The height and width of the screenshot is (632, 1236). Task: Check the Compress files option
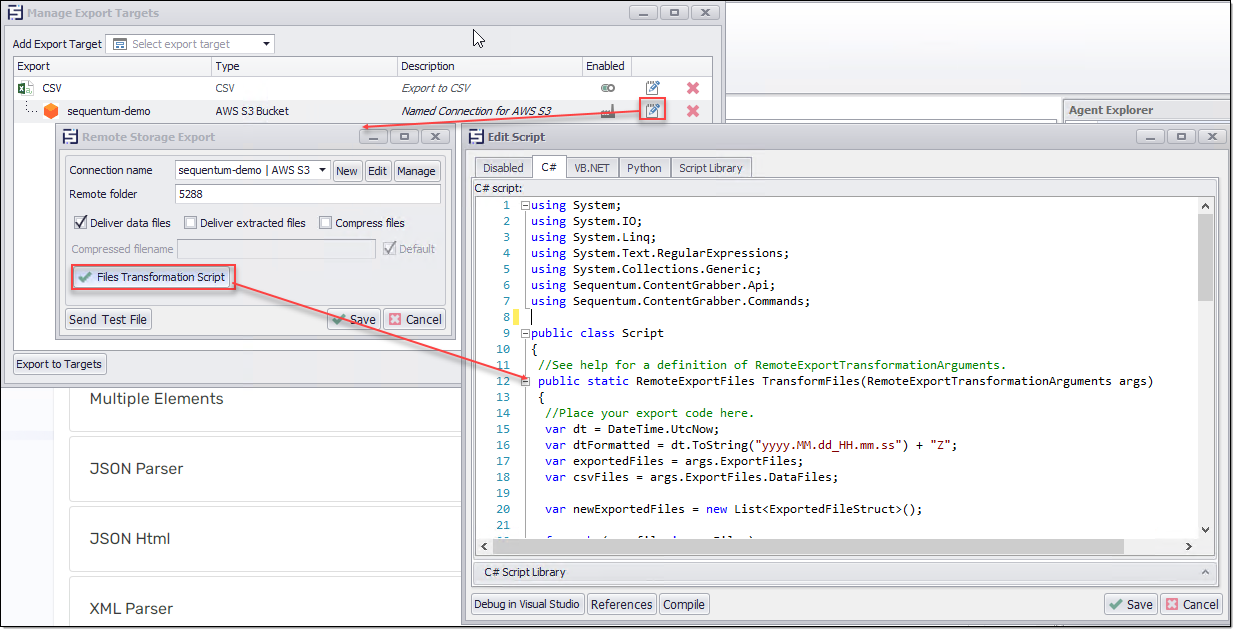[326, 223]
